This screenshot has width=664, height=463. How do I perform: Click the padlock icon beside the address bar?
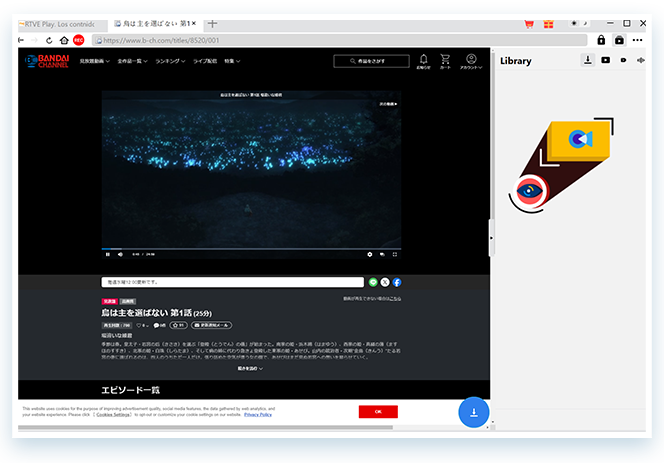pos(601,40)
